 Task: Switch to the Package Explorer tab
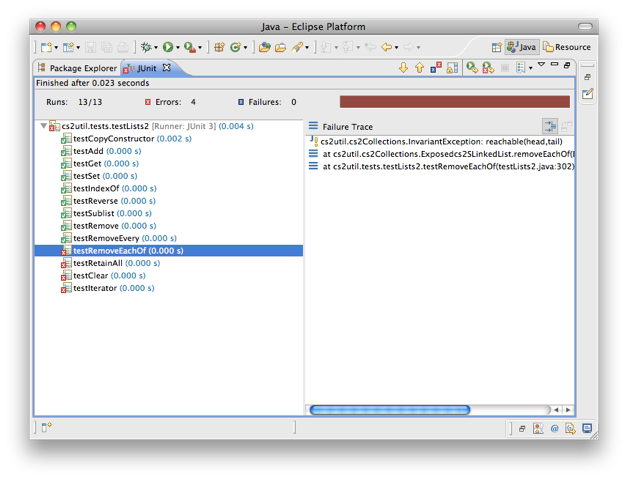tap(77, 68)
